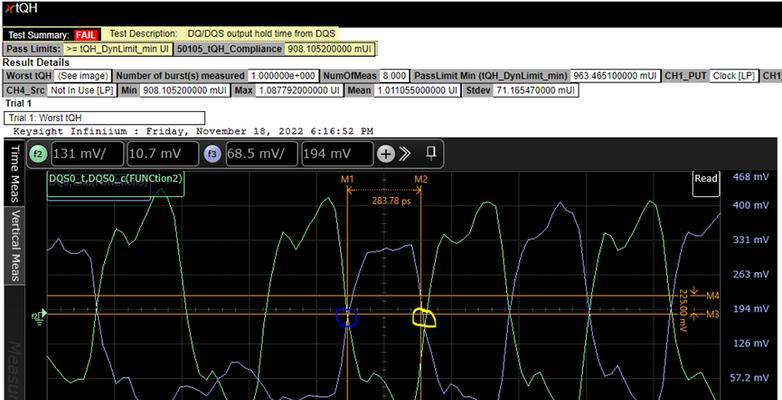Click the Read label box
This screenshot has height=400, width=782.
tap(706, 184)
